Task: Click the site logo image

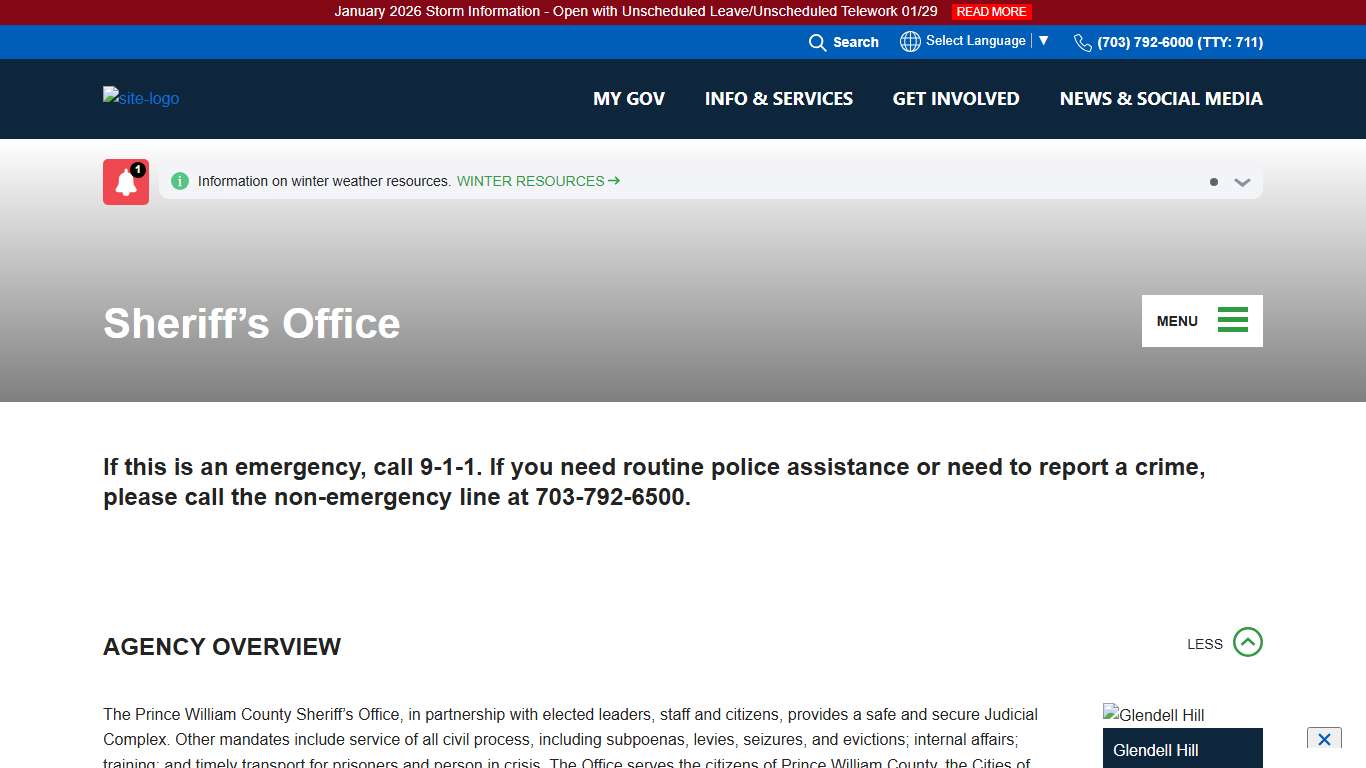Action: click(x=141, y=98)
